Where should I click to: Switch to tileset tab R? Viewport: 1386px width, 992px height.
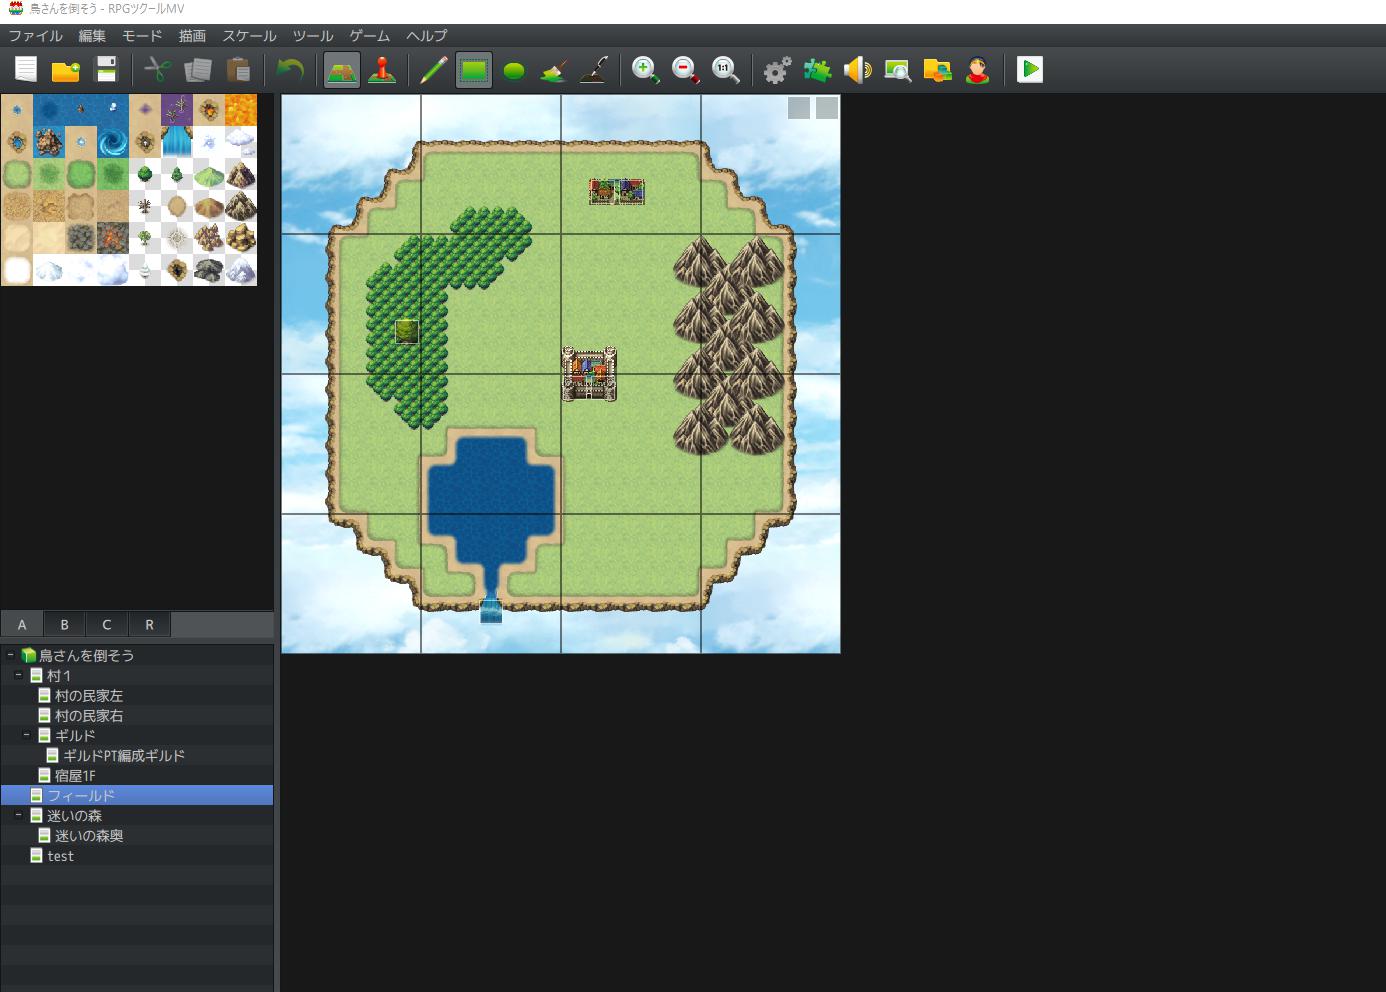[x=149, y=625]
